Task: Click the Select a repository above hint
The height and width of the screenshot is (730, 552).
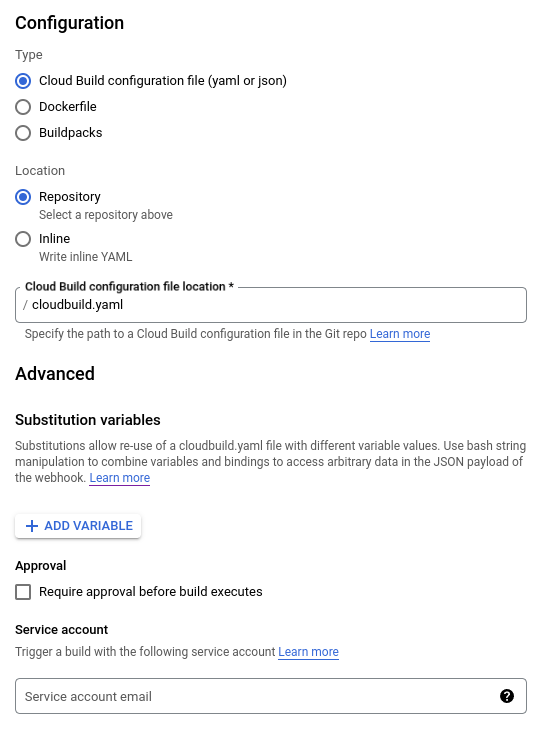Action: [x=106, y=215]
